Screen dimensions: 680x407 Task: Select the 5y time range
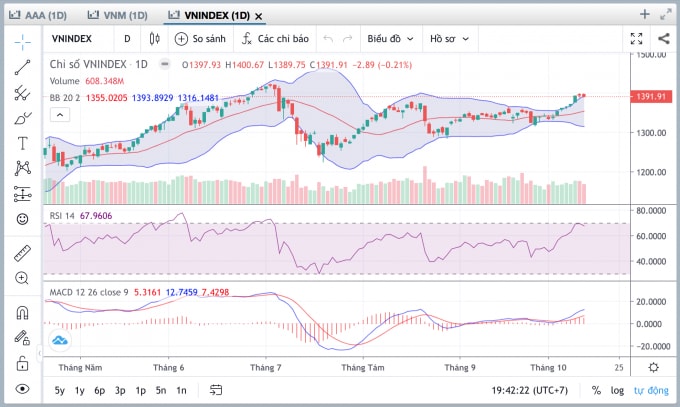pos(59,391)
